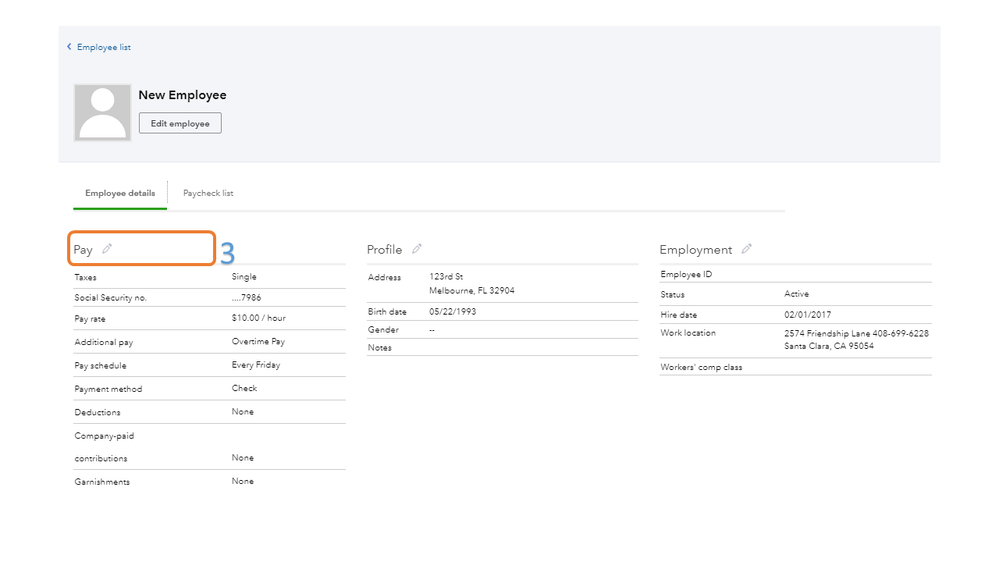The width and height of the screenshot is (999, 562).
Task: Click the Check payment method value
Action: pos(244,388)
